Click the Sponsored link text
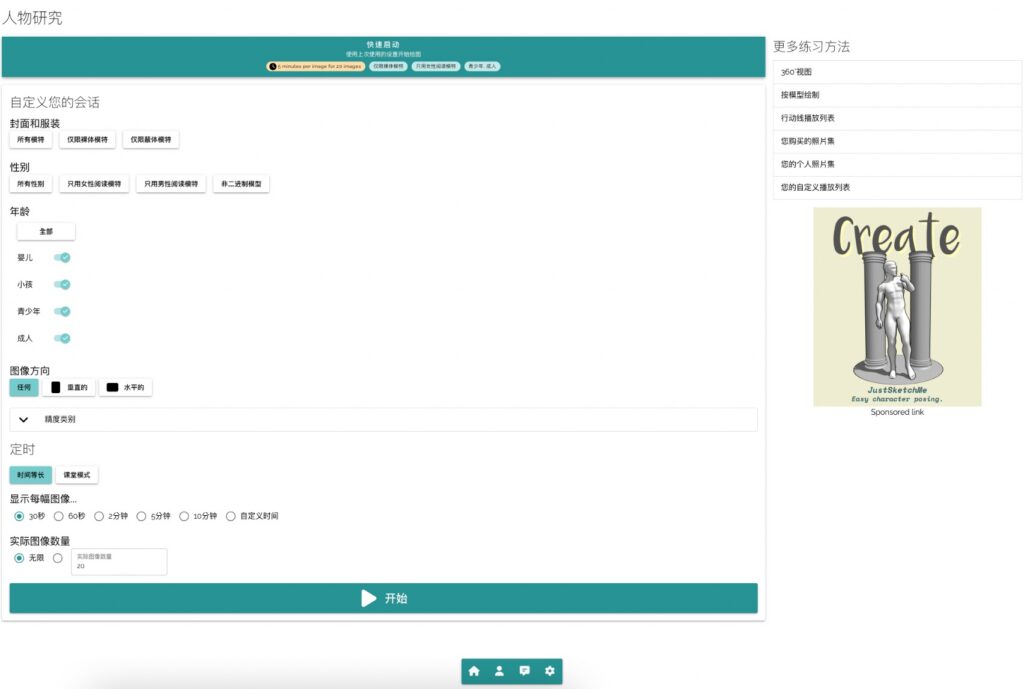The image size is (1024, 689). (x=897, y=412)
